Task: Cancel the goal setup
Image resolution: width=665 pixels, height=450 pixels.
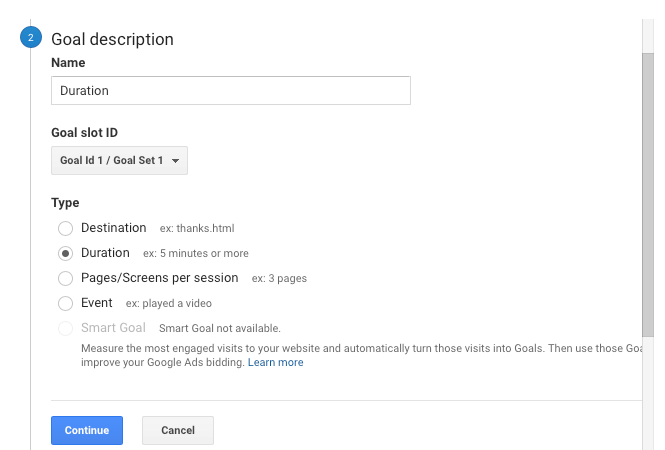Action: pyautogui.click(x=178, y=430)
